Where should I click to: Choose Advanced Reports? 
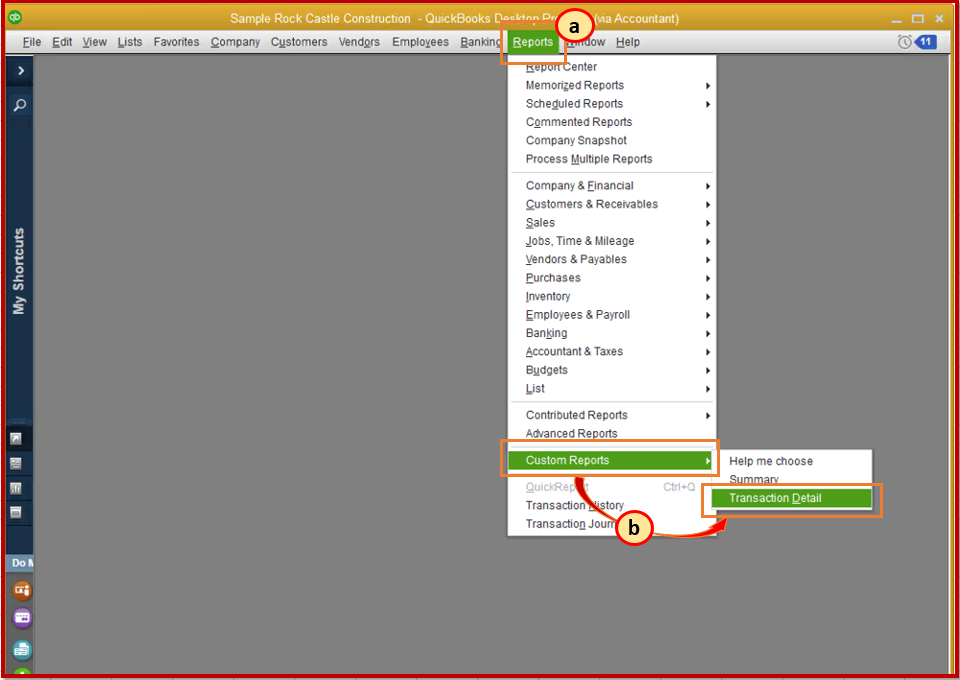coord(612,433)
